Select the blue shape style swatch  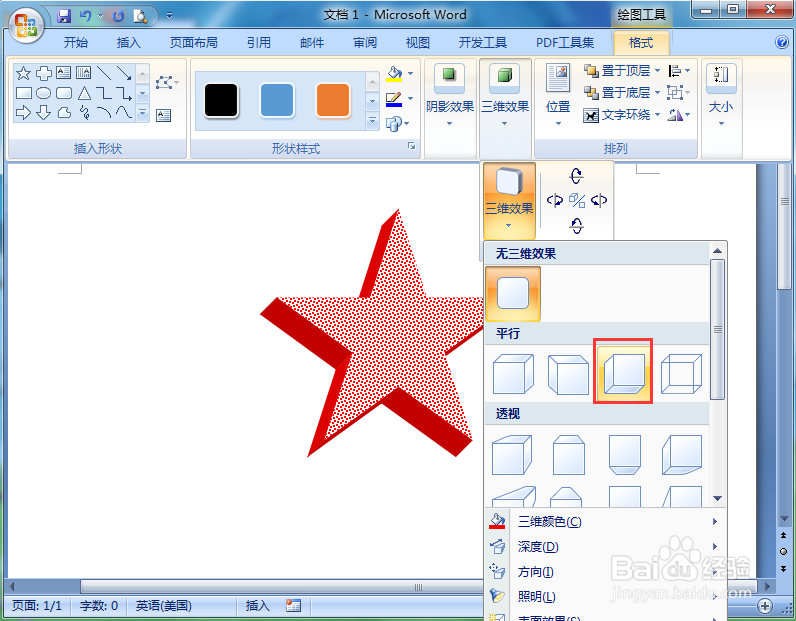(x=277, y=100)
